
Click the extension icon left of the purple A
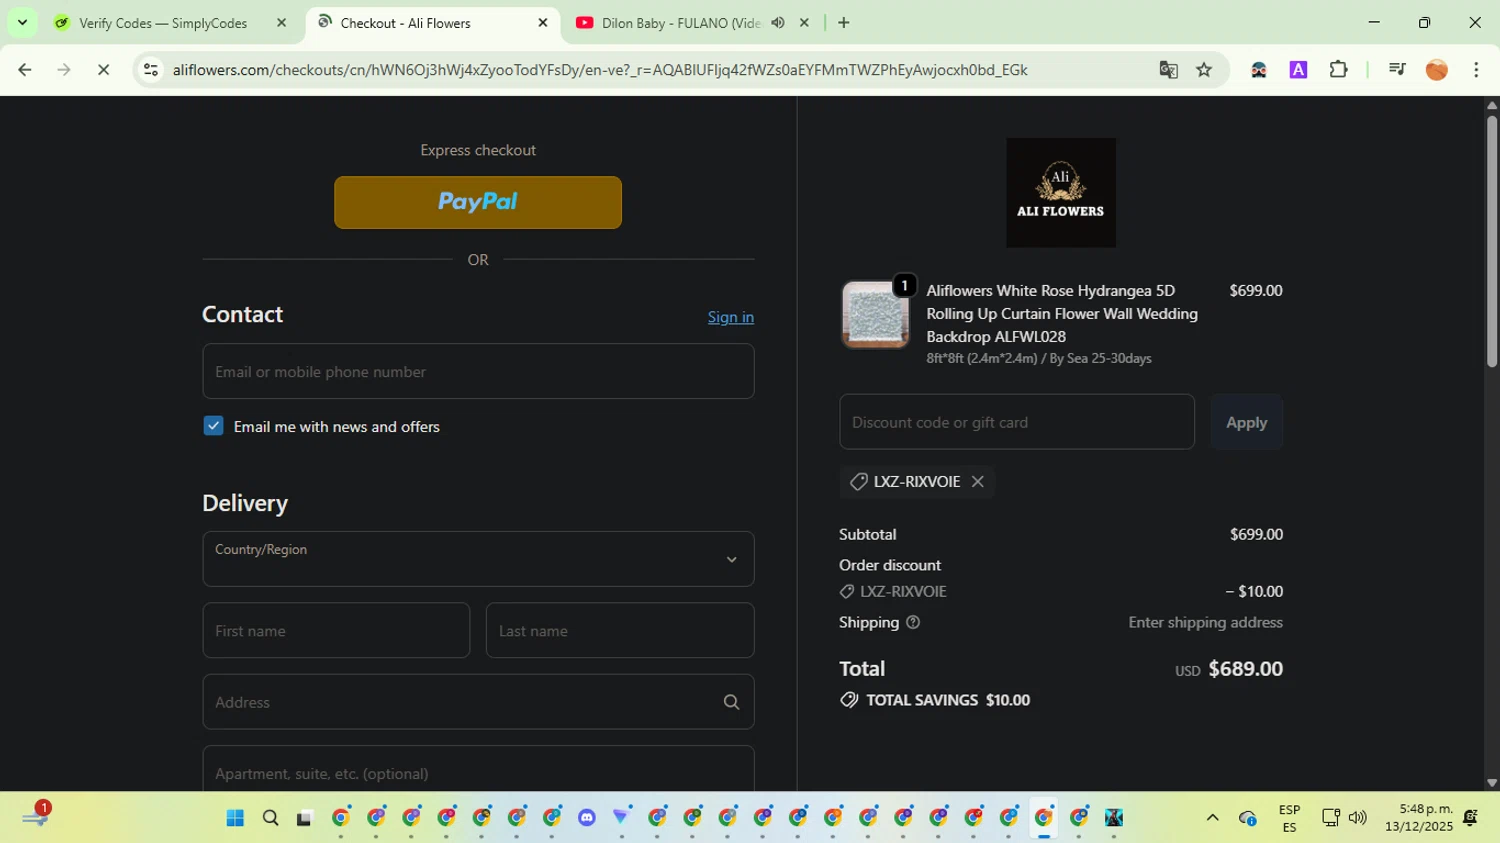[1259, 70]
